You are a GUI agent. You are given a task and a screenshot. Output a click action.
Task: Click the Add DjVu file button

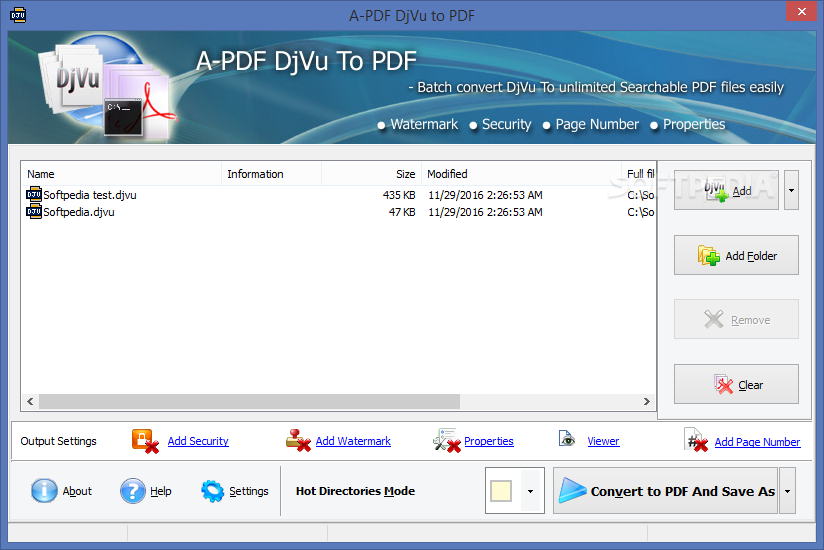tap(726, 190)
